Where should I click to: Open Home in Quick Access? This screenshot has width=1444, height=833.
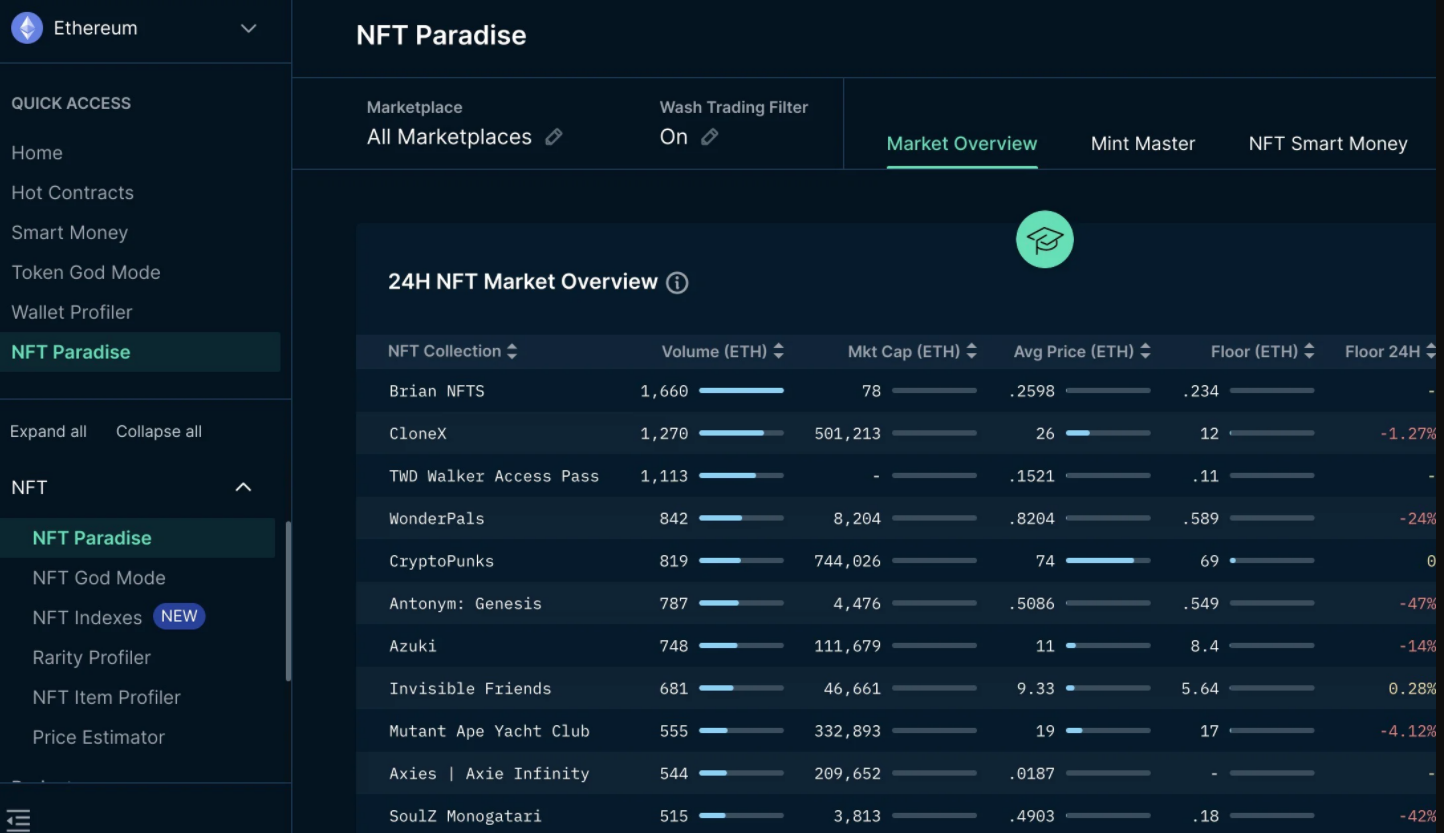click(37, 153)
